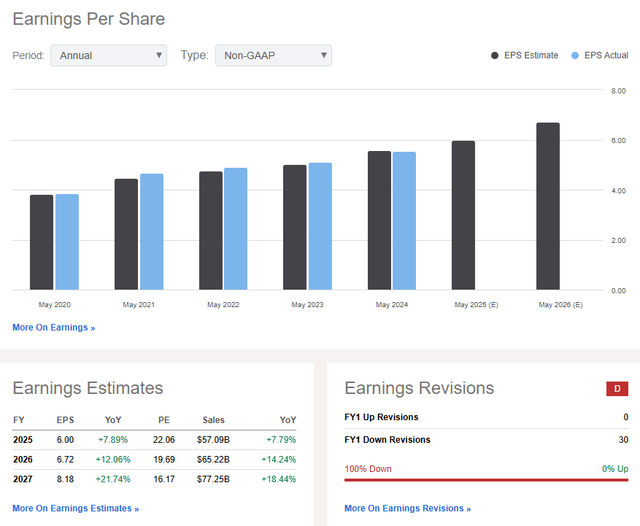The image size is (640, 526).
Task: Select the May 2025 estimate bar
Action: click(x=463, y=215)
